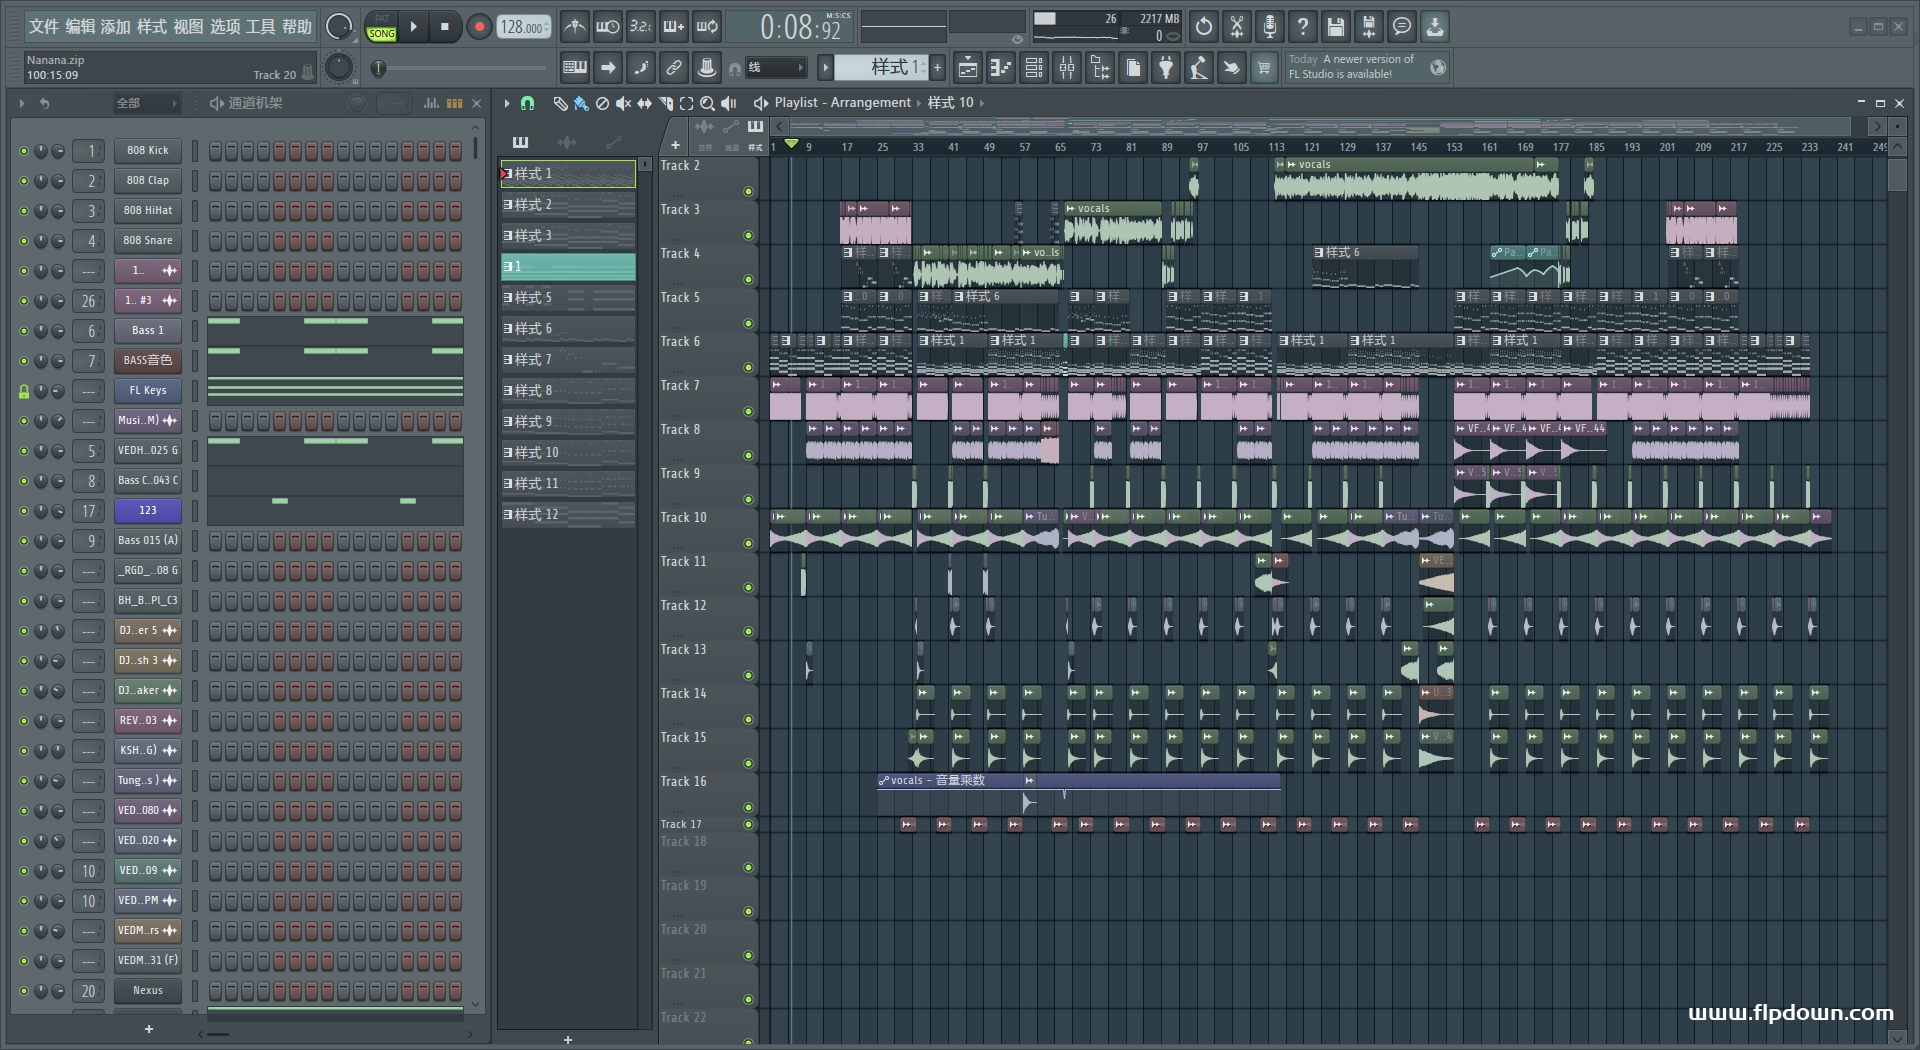Toggle PAT/SONG playback mode
Image resolution: width=1920 pixels, height=1050 pixels.
(x=382, y=27)
